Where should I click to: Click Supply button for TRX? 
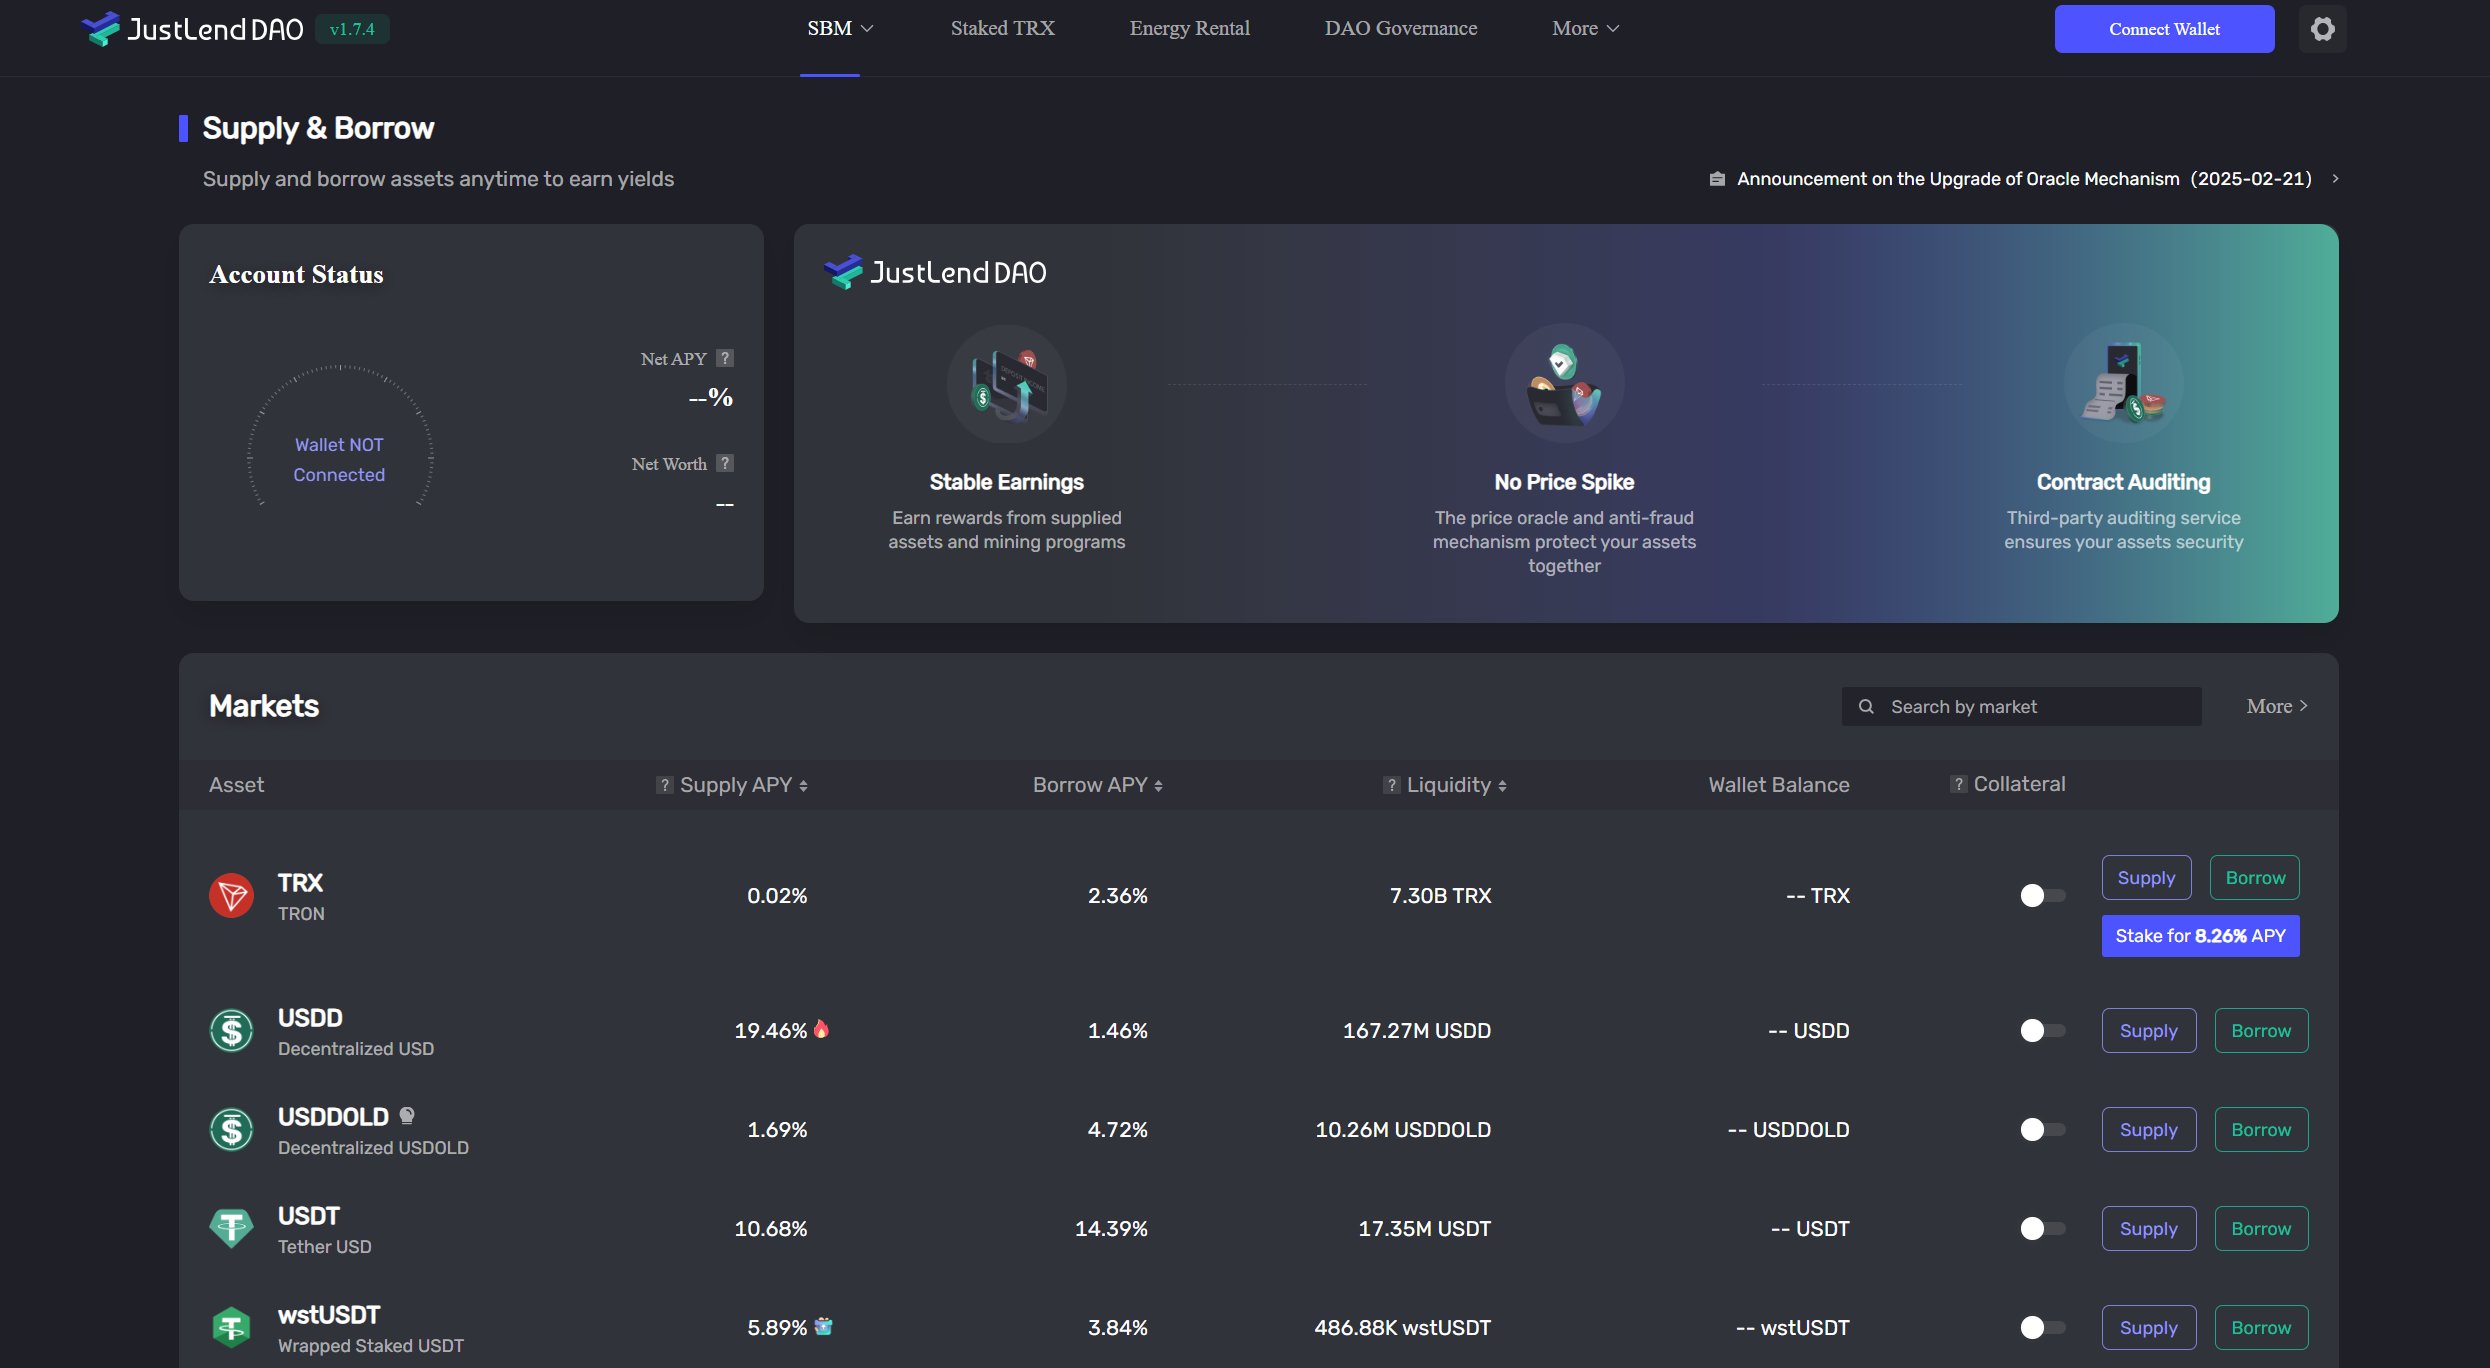point(2146,877)
